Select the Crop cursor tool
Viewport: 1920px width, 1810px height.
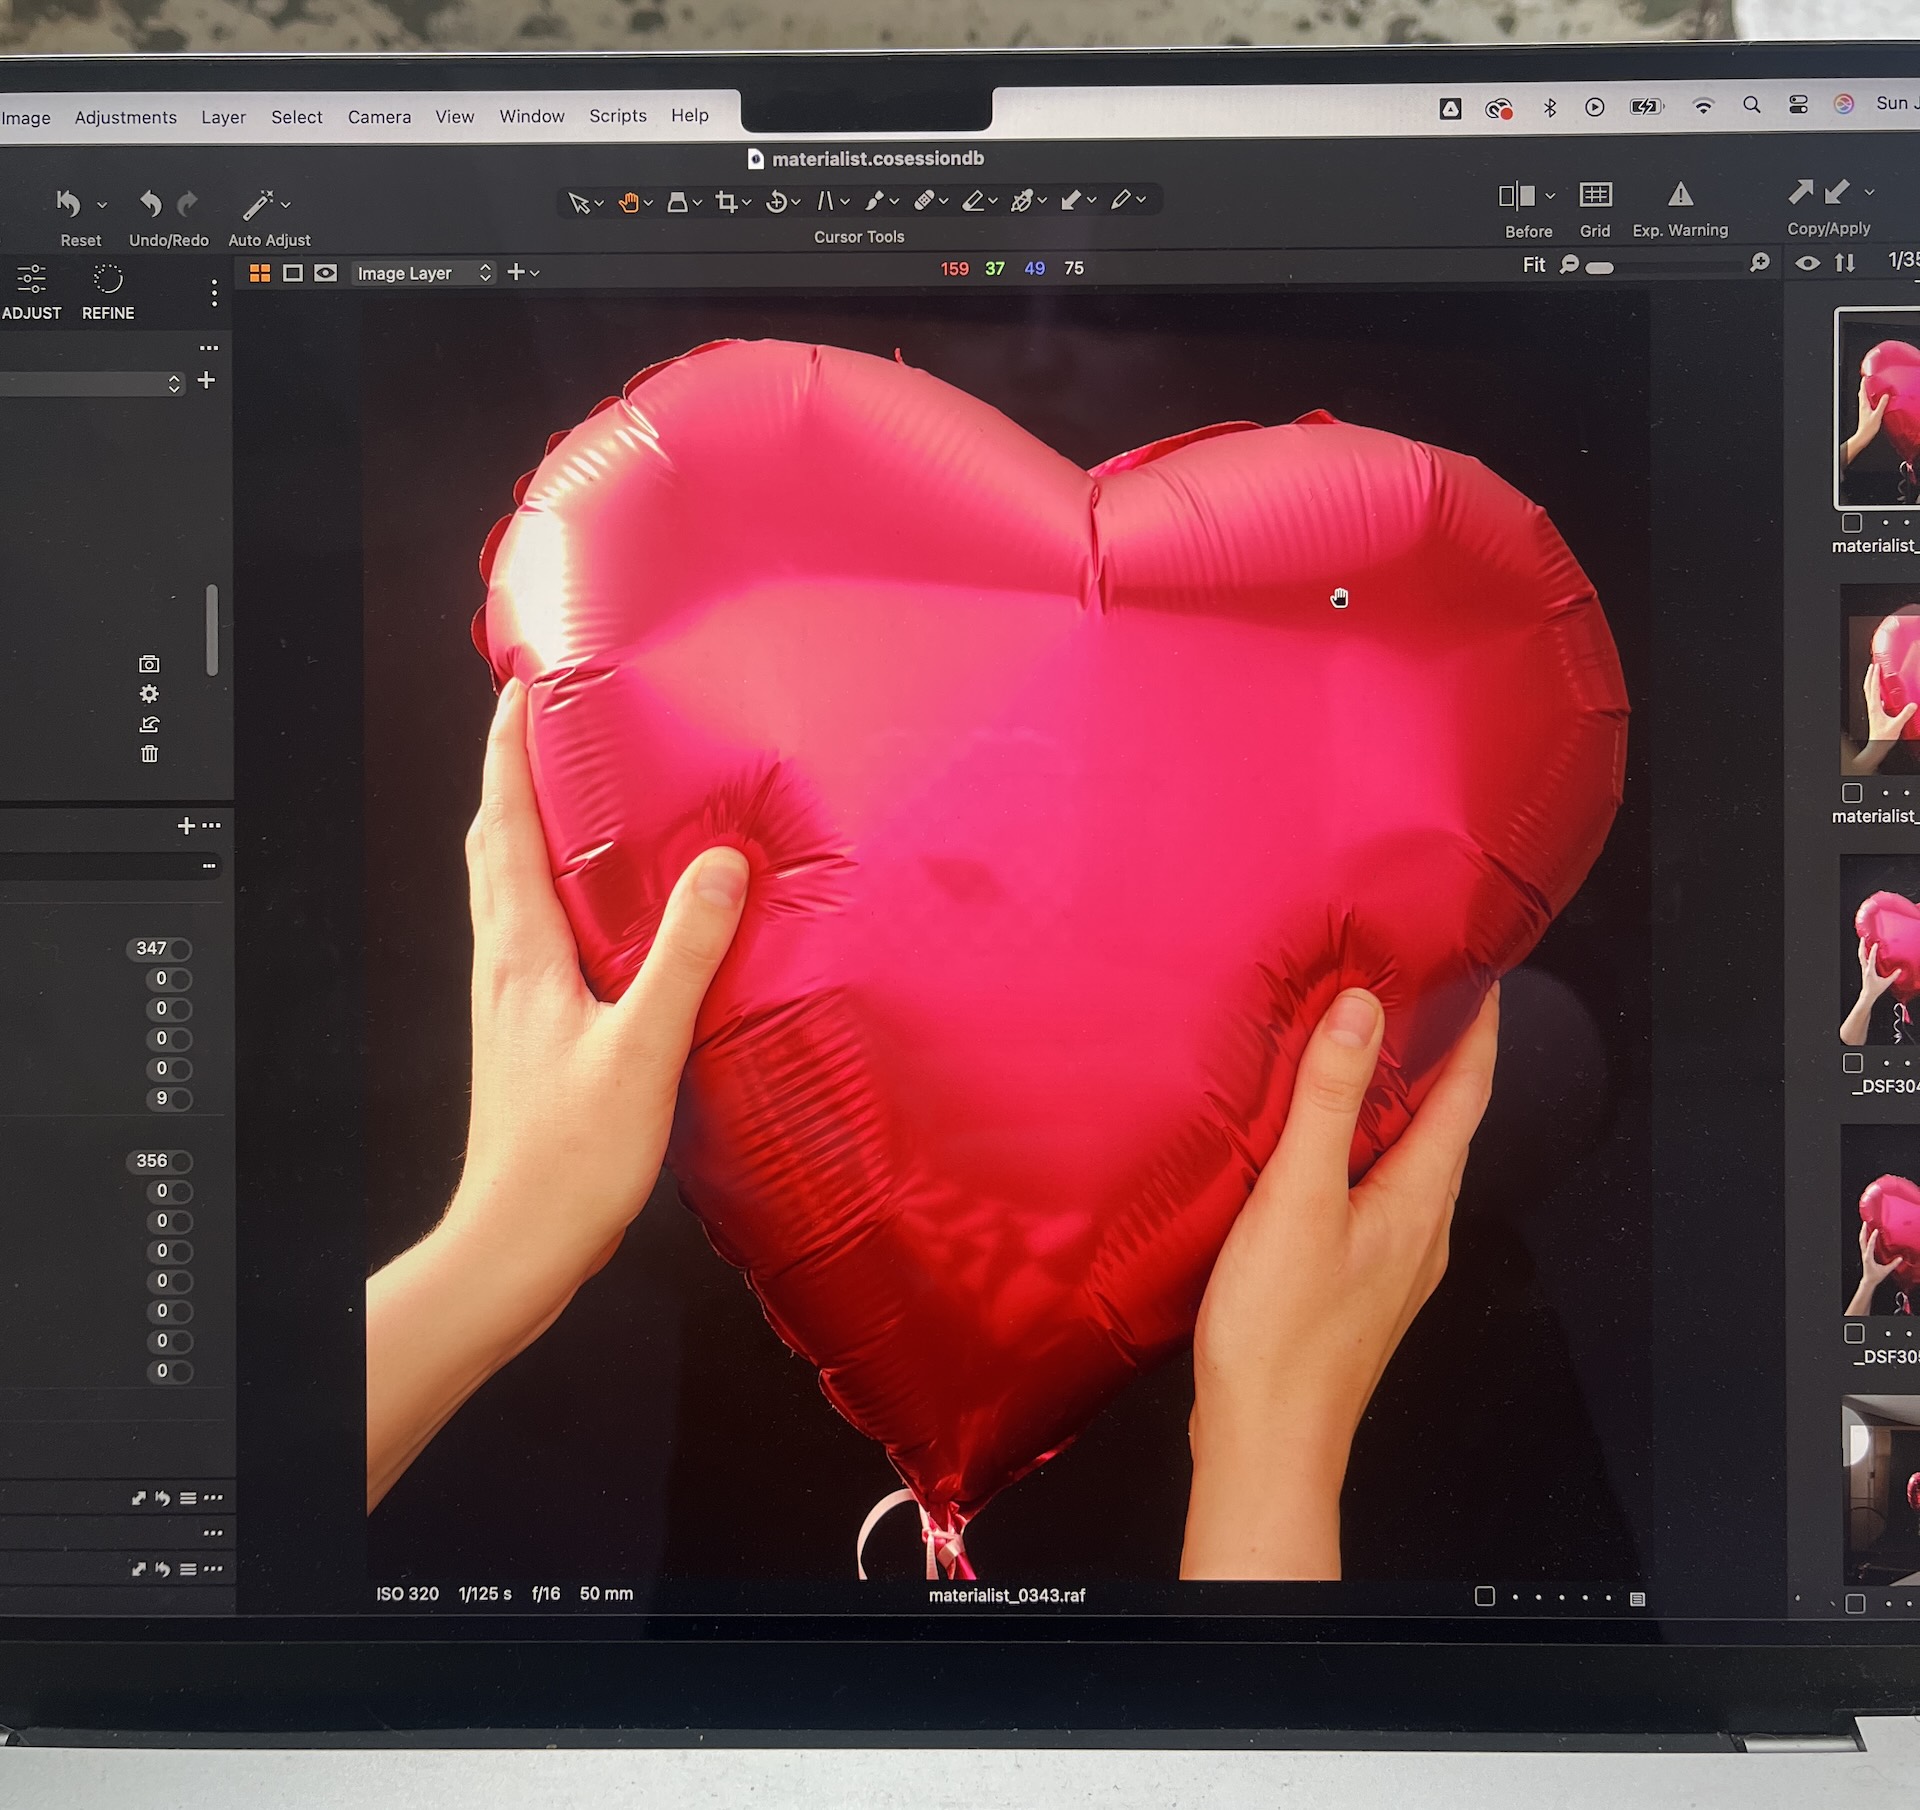(726, 203)
